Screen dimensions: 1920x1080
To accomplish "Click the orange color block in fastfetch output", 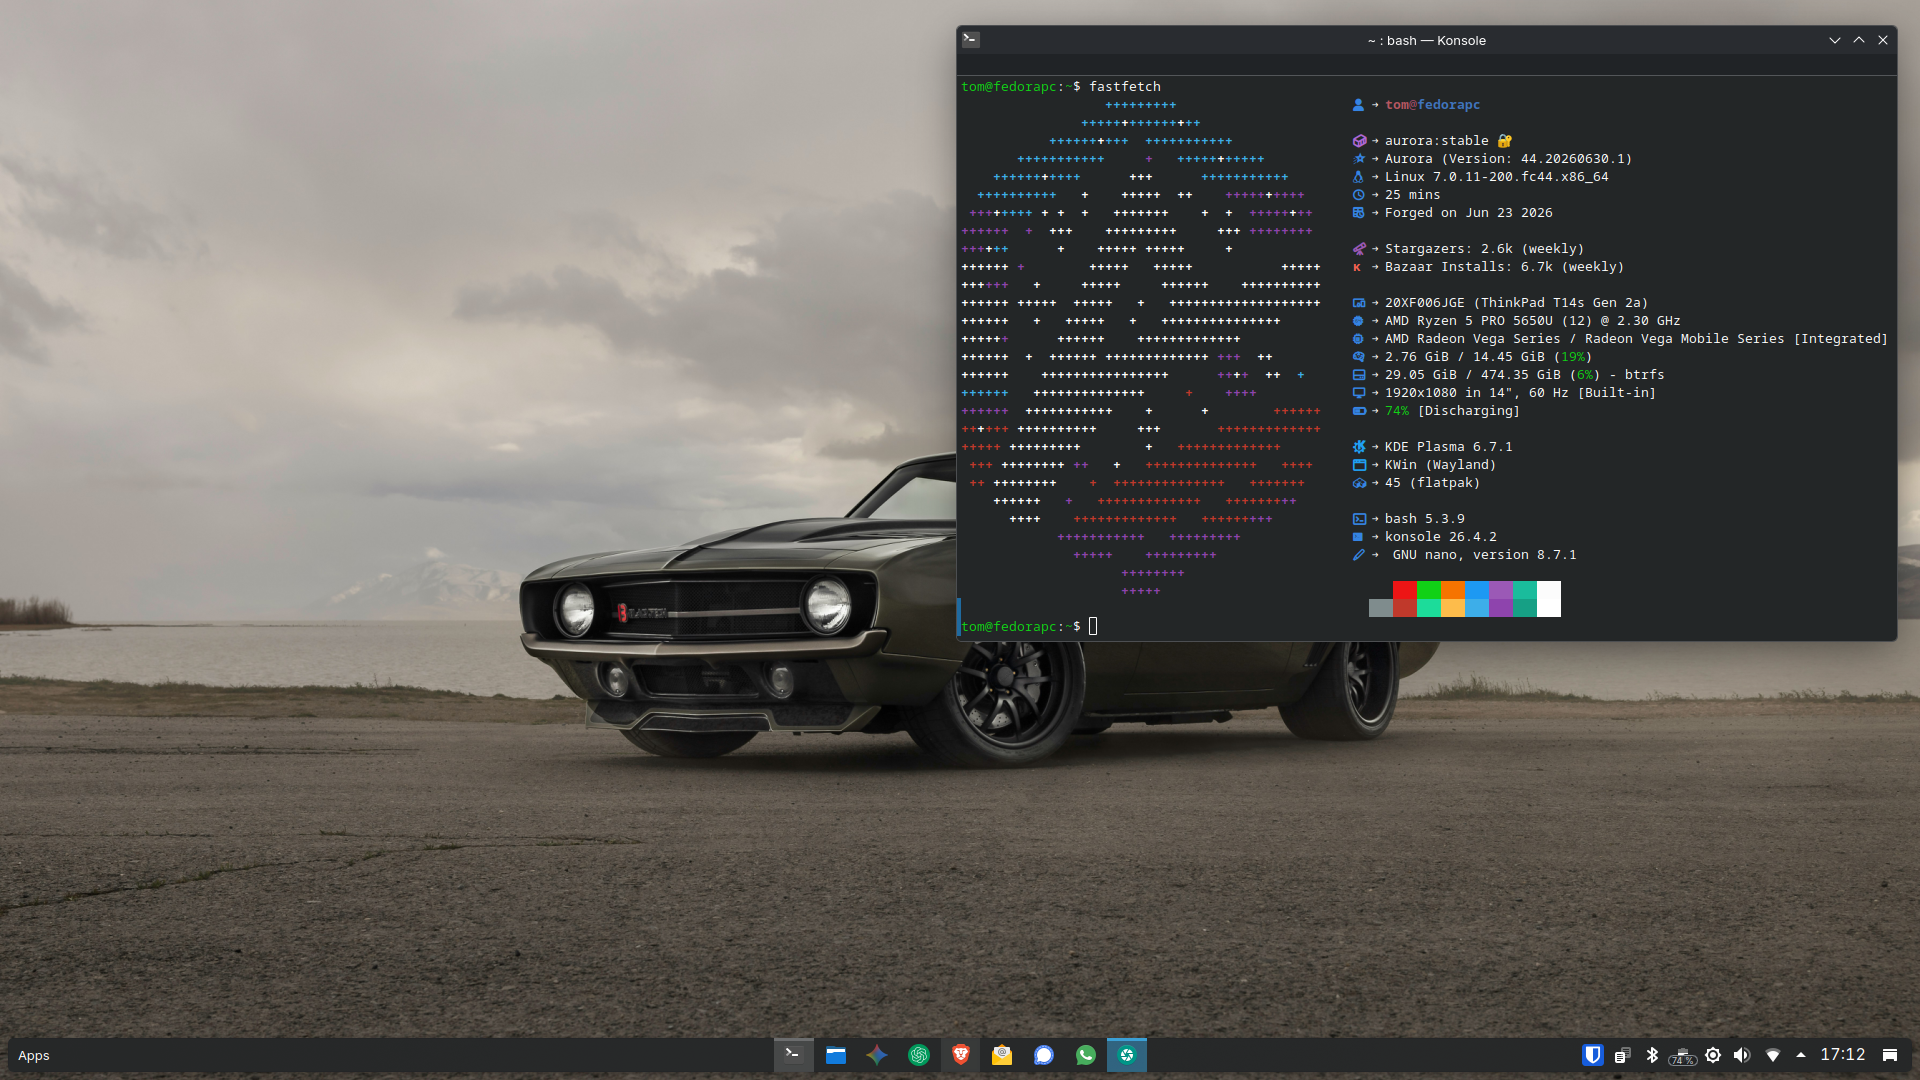I will pos(1453,590).
